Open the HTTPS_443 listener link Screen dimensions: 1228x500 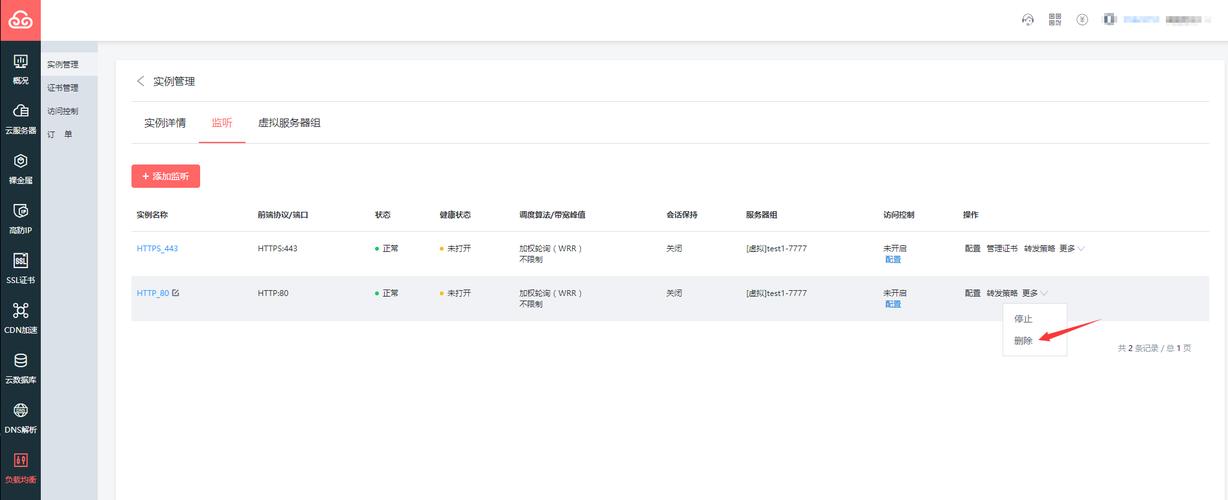click(x=157, y=248)
